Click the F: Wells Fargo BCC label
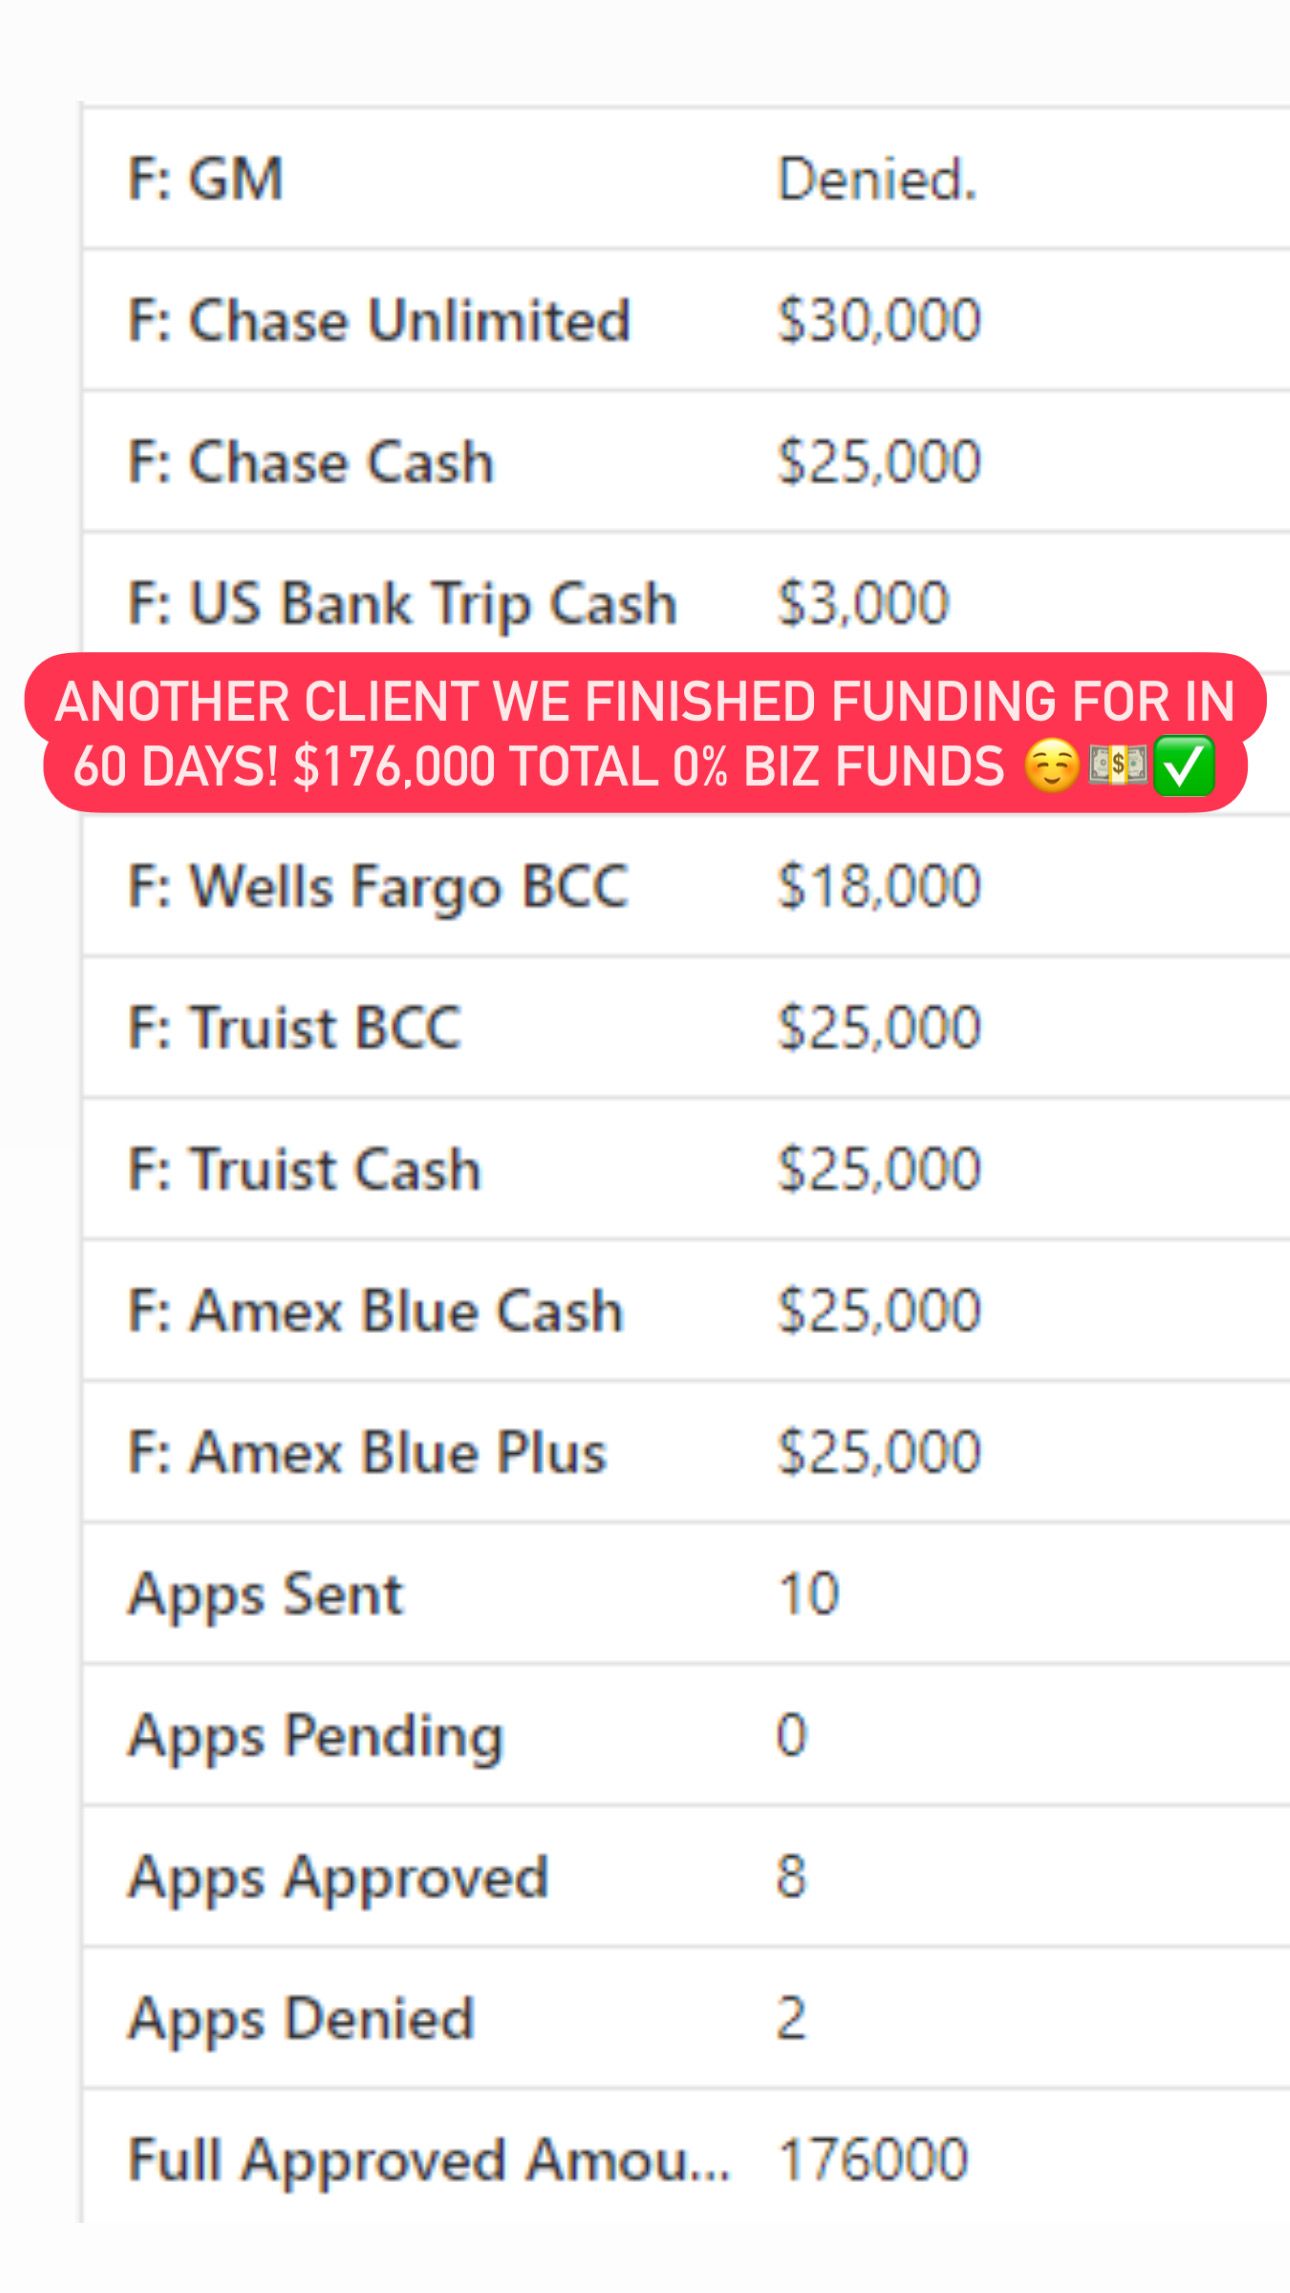Screen dimensions: 1290x2293 tap(378, 887)
